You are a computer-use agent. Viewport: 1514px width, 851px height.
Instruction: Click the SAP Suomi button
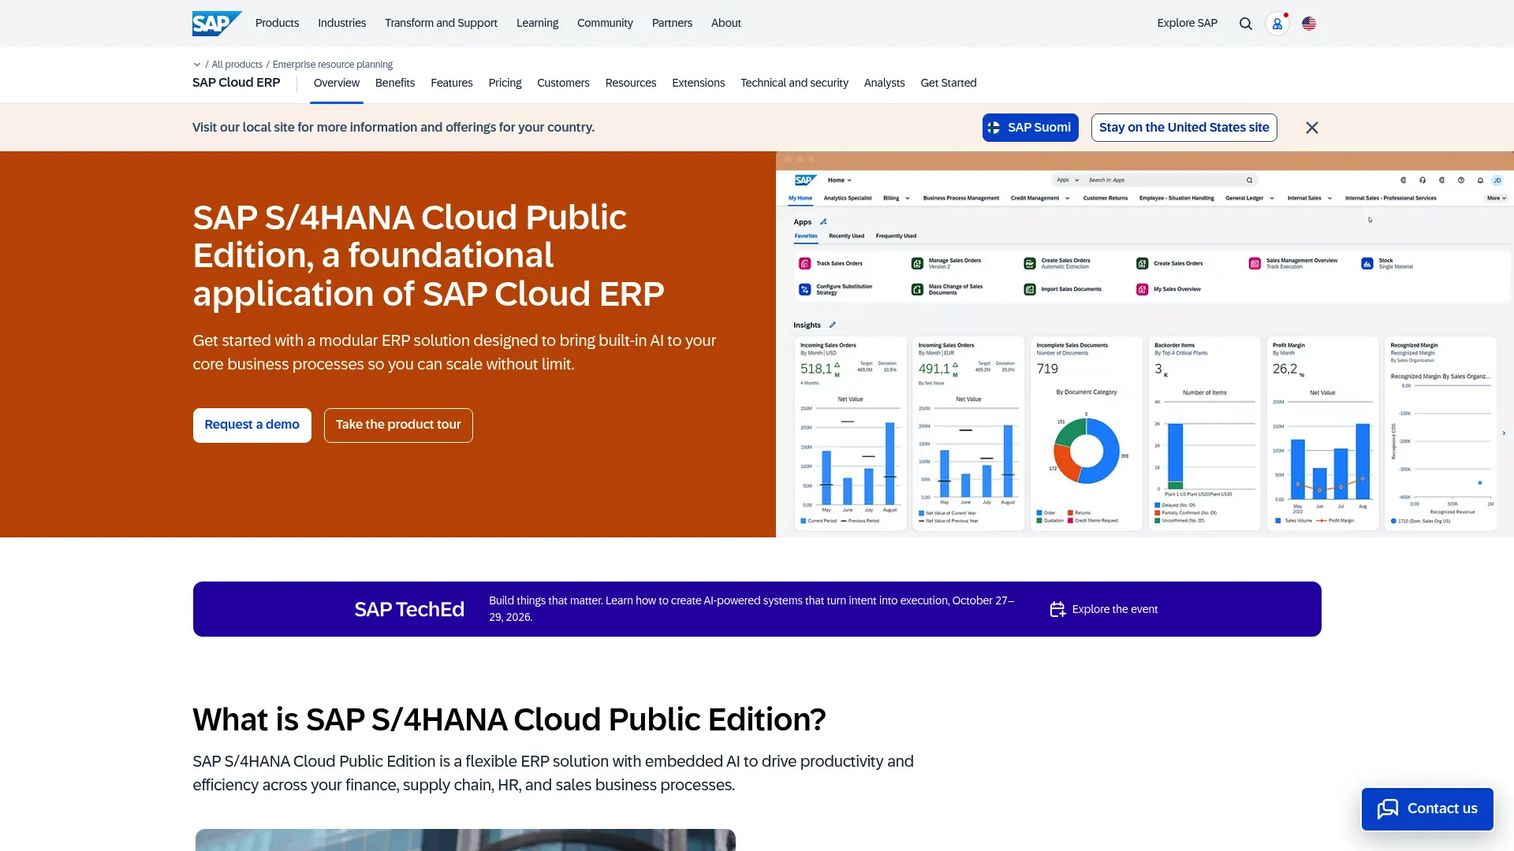[1030, 128]
